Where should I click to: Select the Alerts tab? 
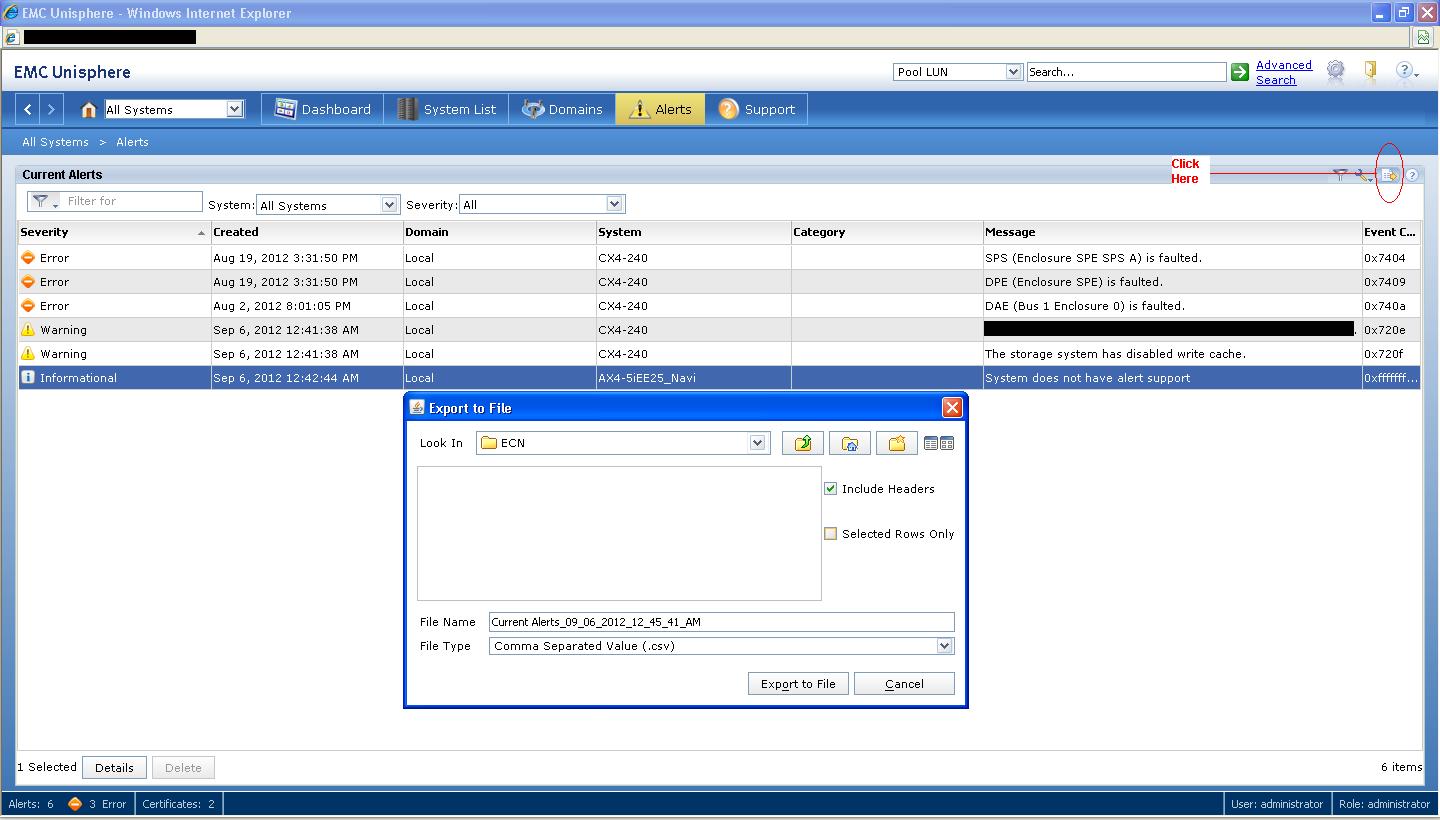[660, 109]
